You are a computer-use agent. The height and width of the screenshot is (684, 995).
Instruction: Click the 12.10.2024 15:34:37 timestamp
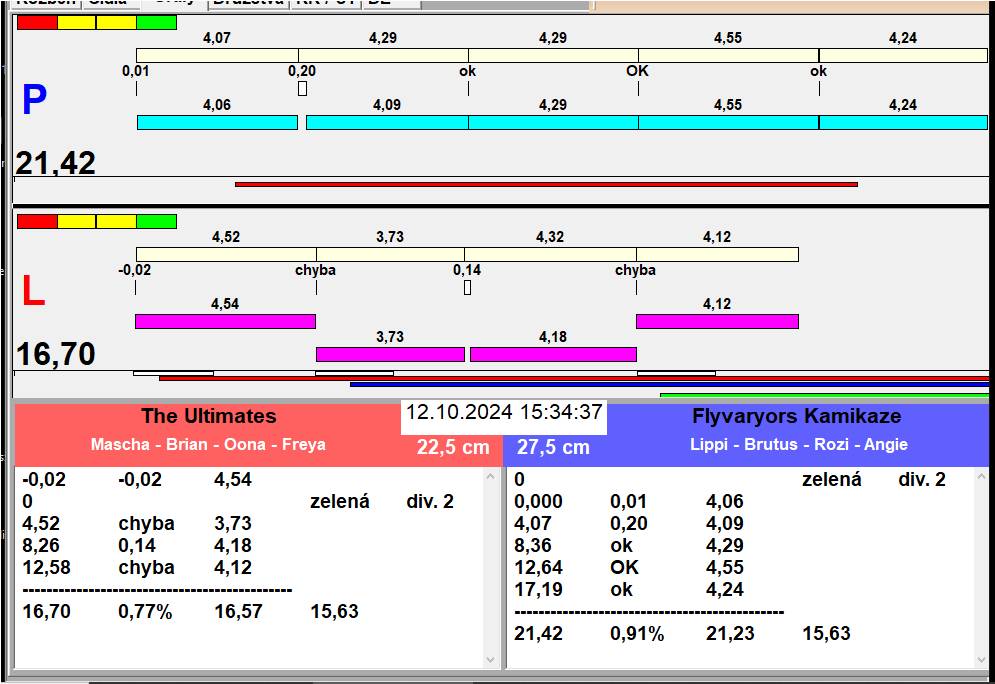tap(504, 412)
